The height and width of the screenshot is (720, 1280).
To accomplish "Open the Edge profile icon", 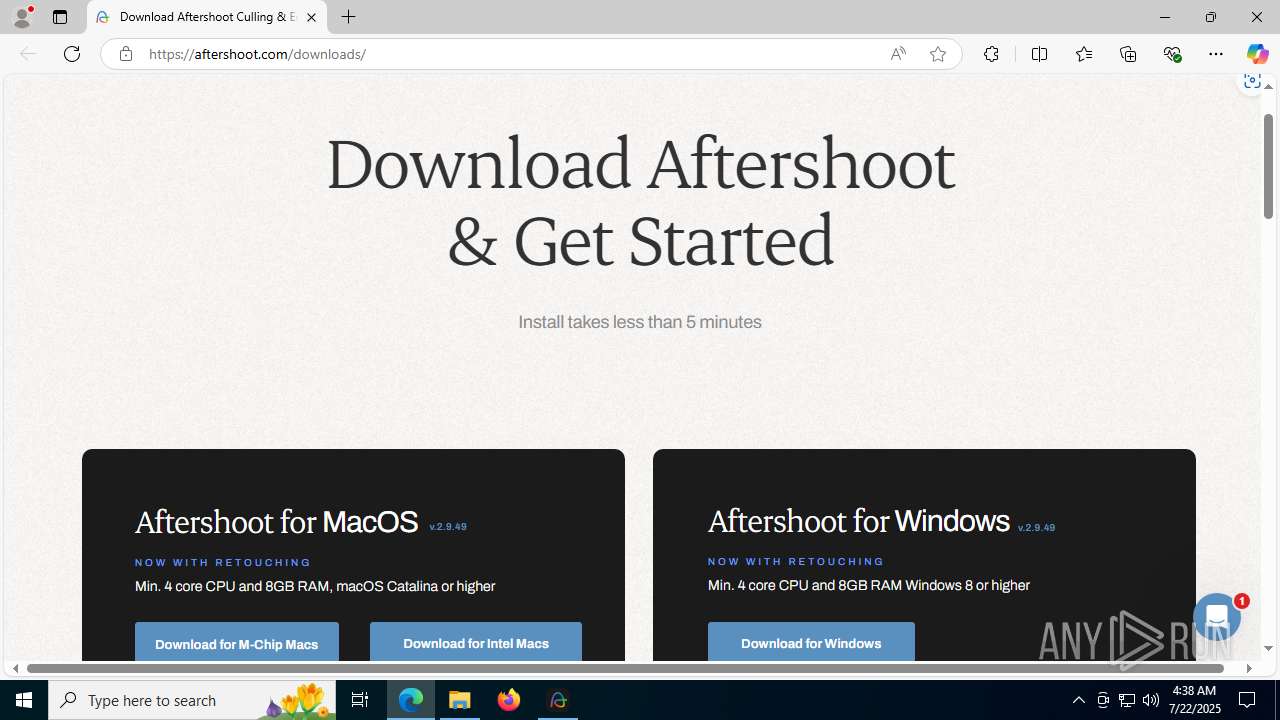I will [x=22, y=17].
